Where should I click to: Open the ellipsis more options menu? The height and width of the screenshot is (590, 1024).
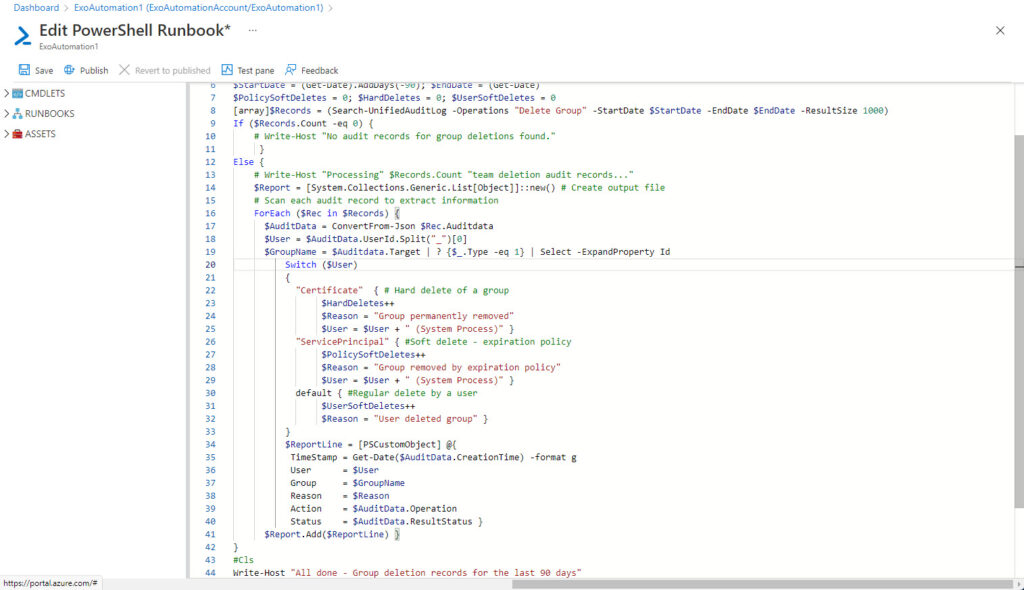pyautogui.click(x=252, y=30)
